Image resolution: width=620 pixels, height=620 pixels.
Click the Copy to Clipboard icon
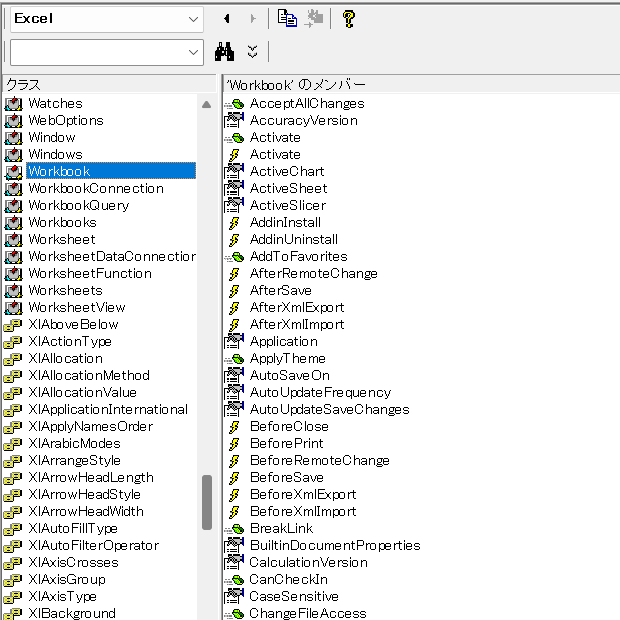tap(287, 19)
